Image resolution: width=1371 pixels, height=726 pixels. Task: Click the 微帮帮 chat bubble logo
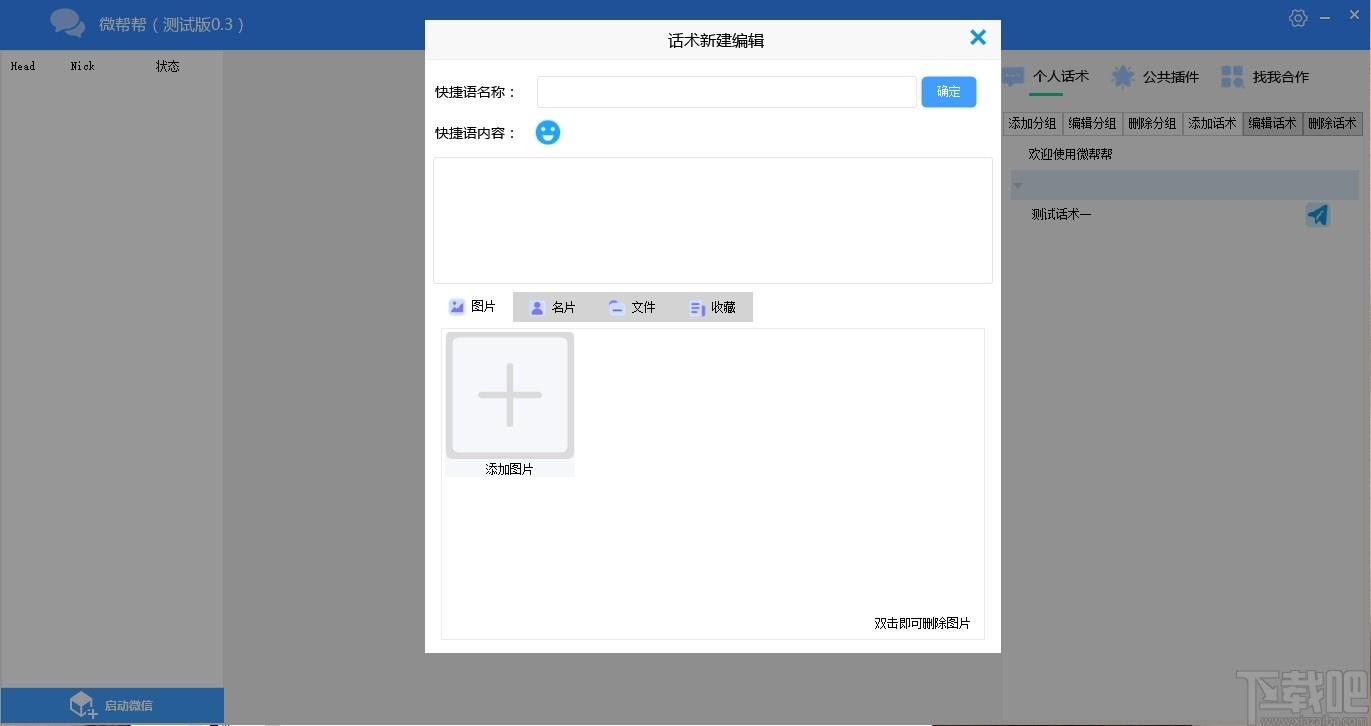tap(68, 23)
